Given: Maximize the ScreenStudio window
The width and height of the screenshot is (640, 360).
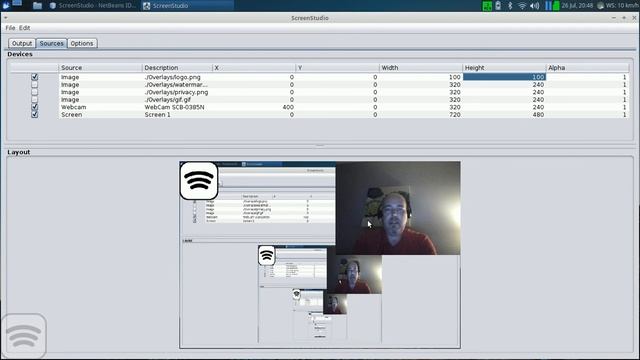Looking at the screenshot, I should click(624, 18).
